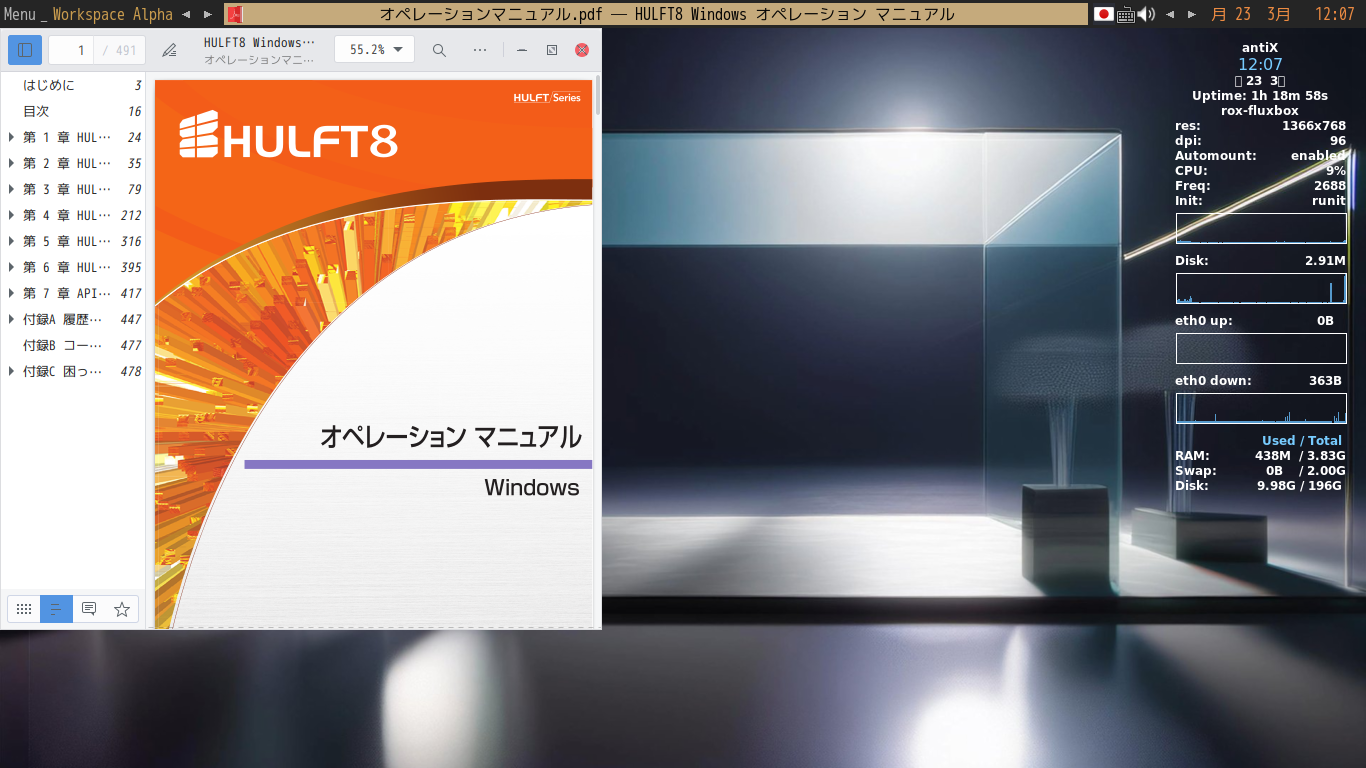Expand the 第 2 章 outline node
Screen dimensions: 1366x768
point(11,163)
